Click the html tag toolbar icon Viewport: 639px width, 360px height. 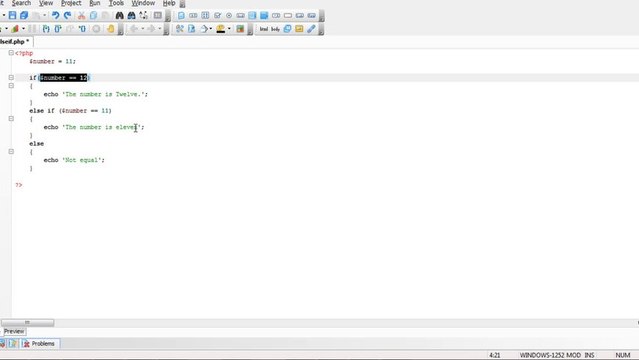264,29
